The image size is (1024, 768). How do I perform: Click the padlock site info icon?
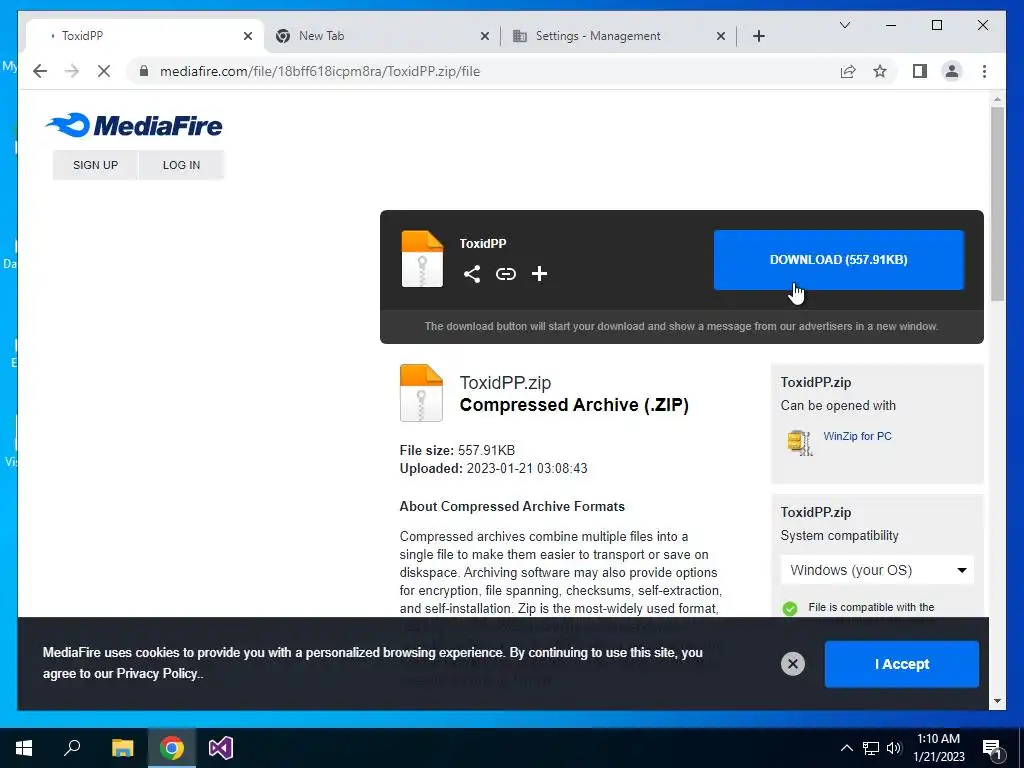click(144, 71)
